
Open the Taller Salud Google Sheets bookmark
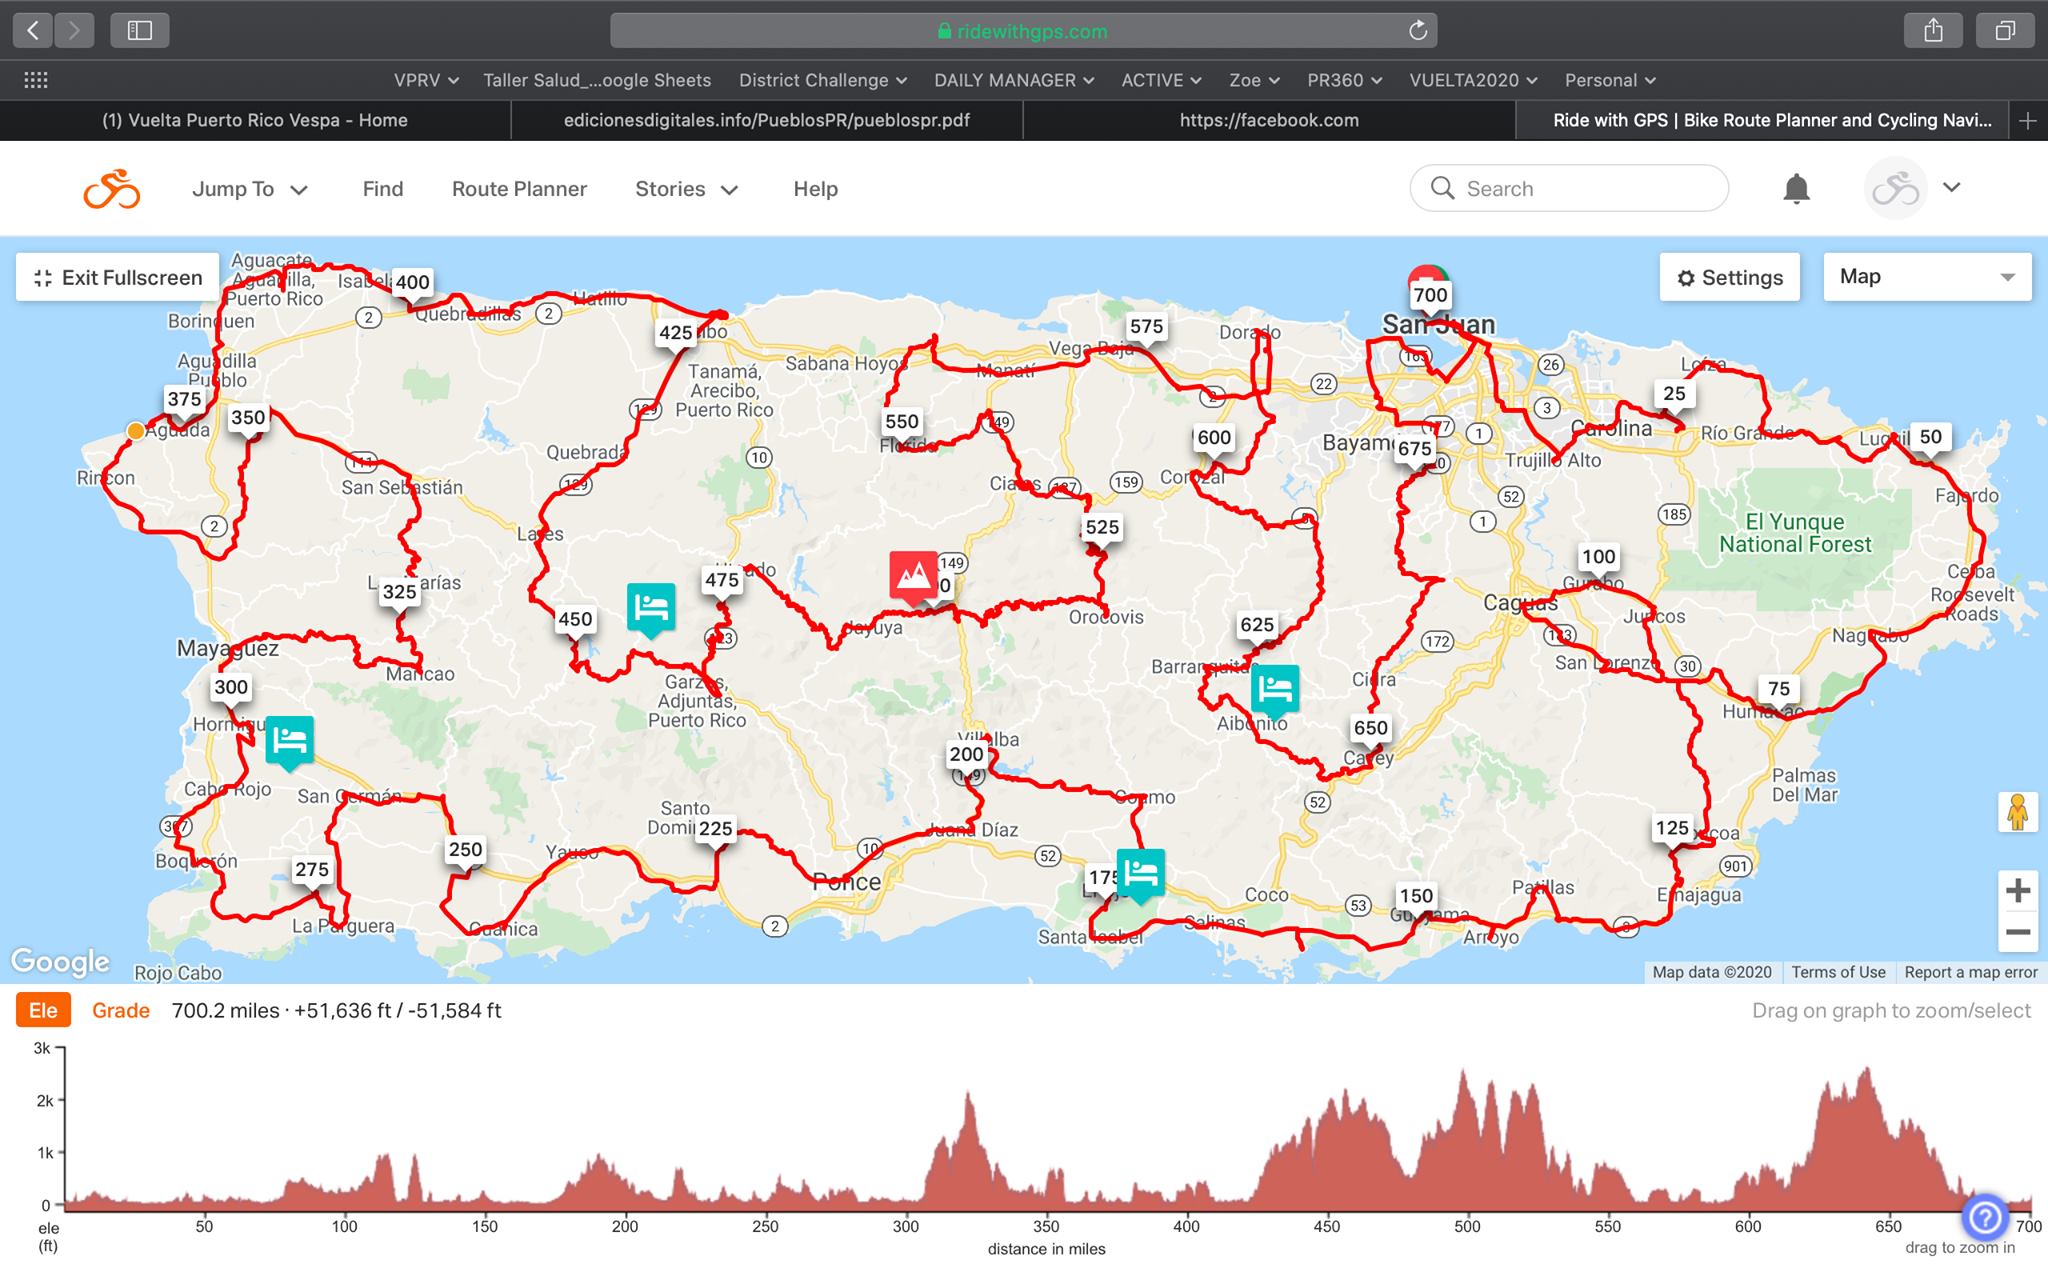[x=597, y=80]
